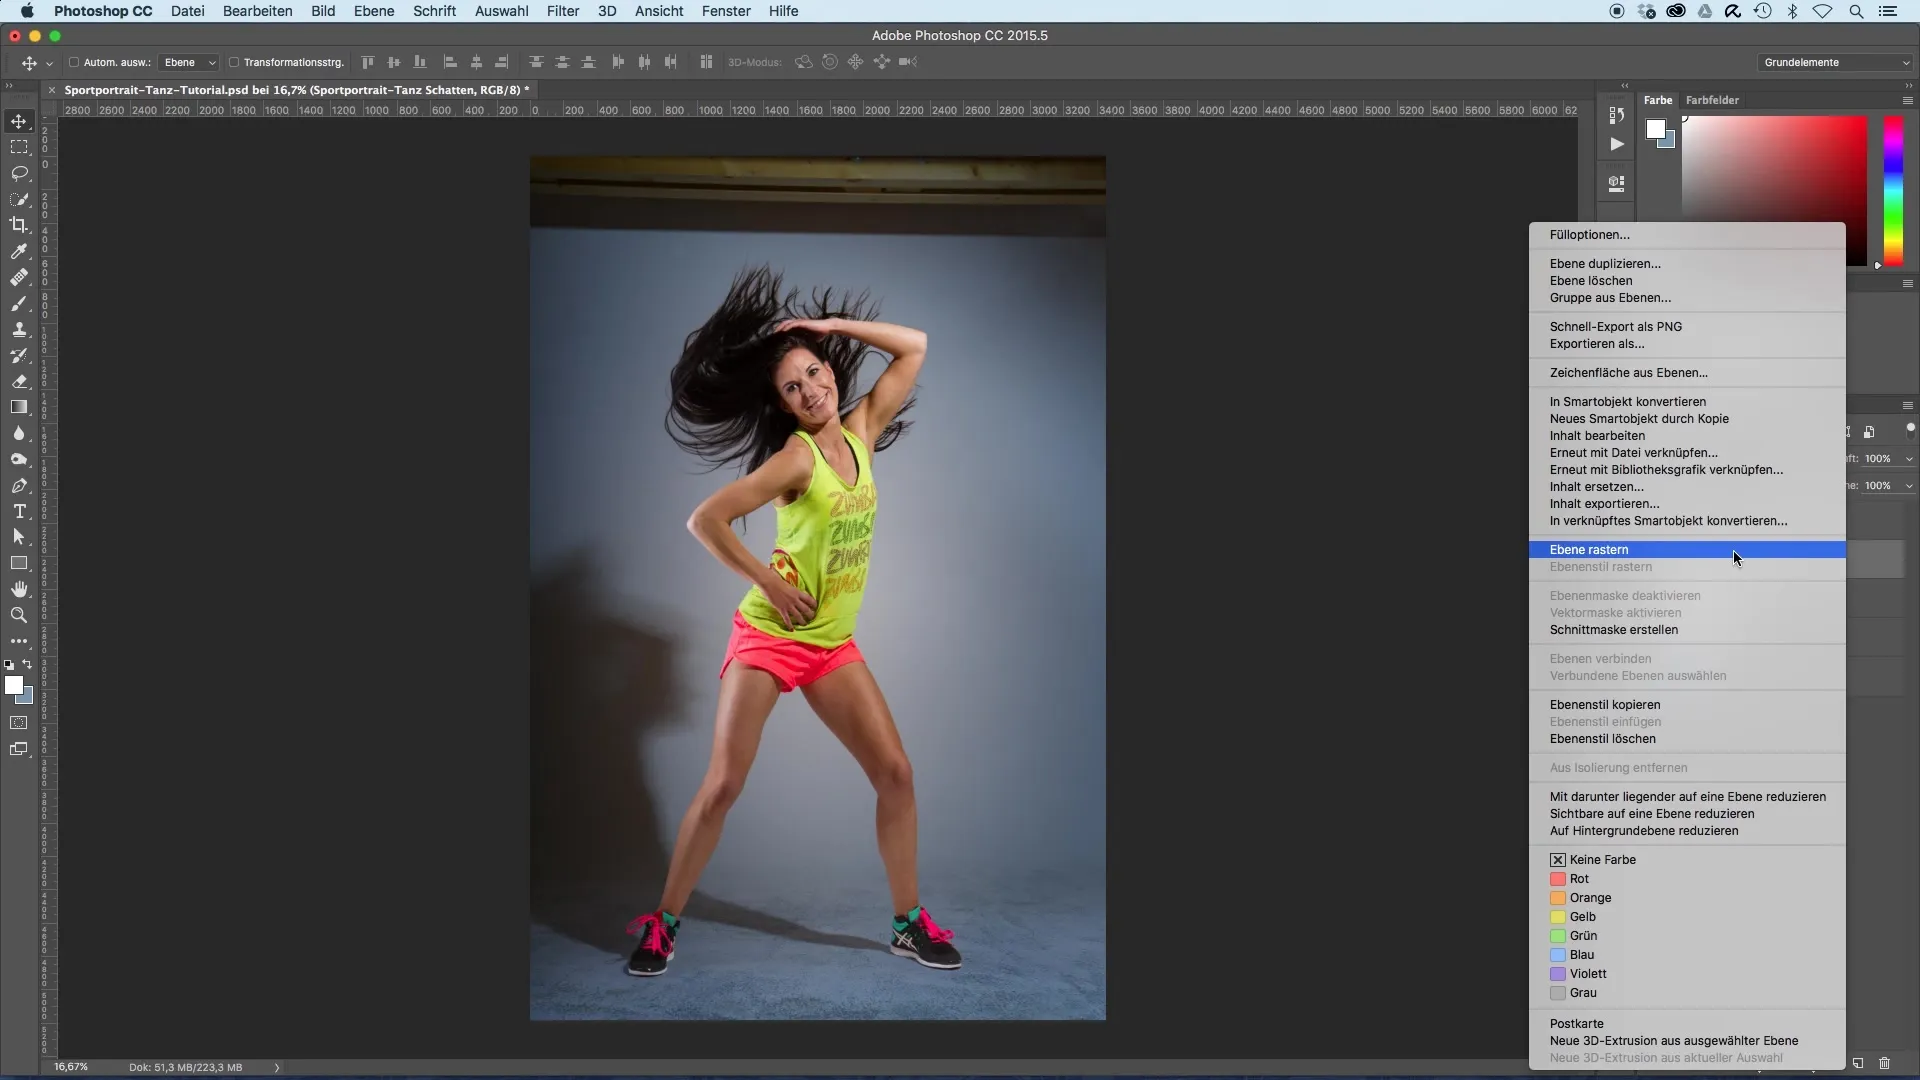Open the fill 100% dropdown arrow
Screen dimensions: 1920x1080
1908,486
